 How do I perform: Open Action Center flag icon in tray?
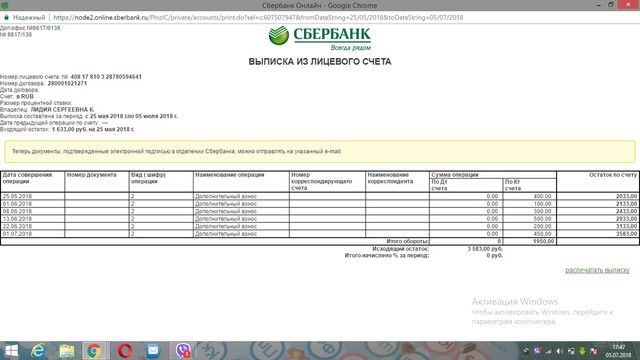click(594, 351)
